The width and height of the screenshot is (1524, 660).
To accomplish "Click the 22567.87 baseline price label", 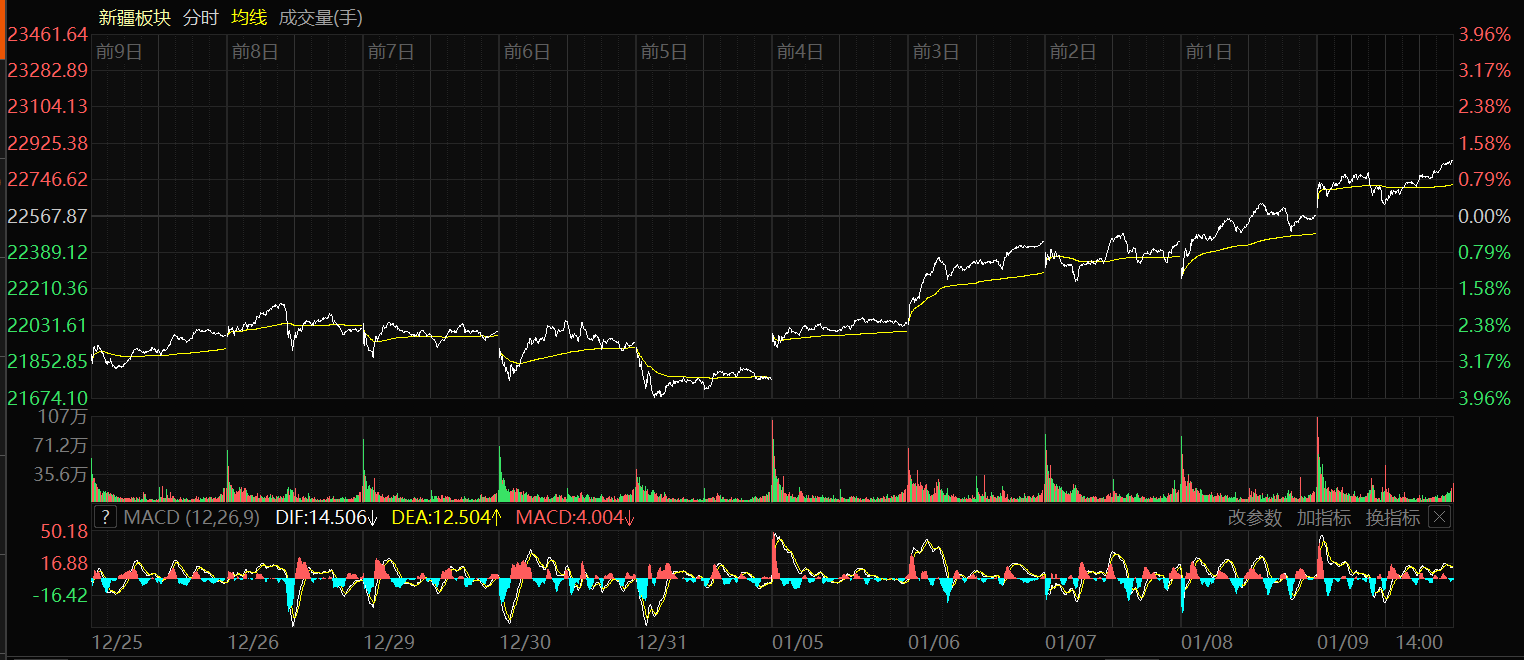I will (x=47, y=216).
